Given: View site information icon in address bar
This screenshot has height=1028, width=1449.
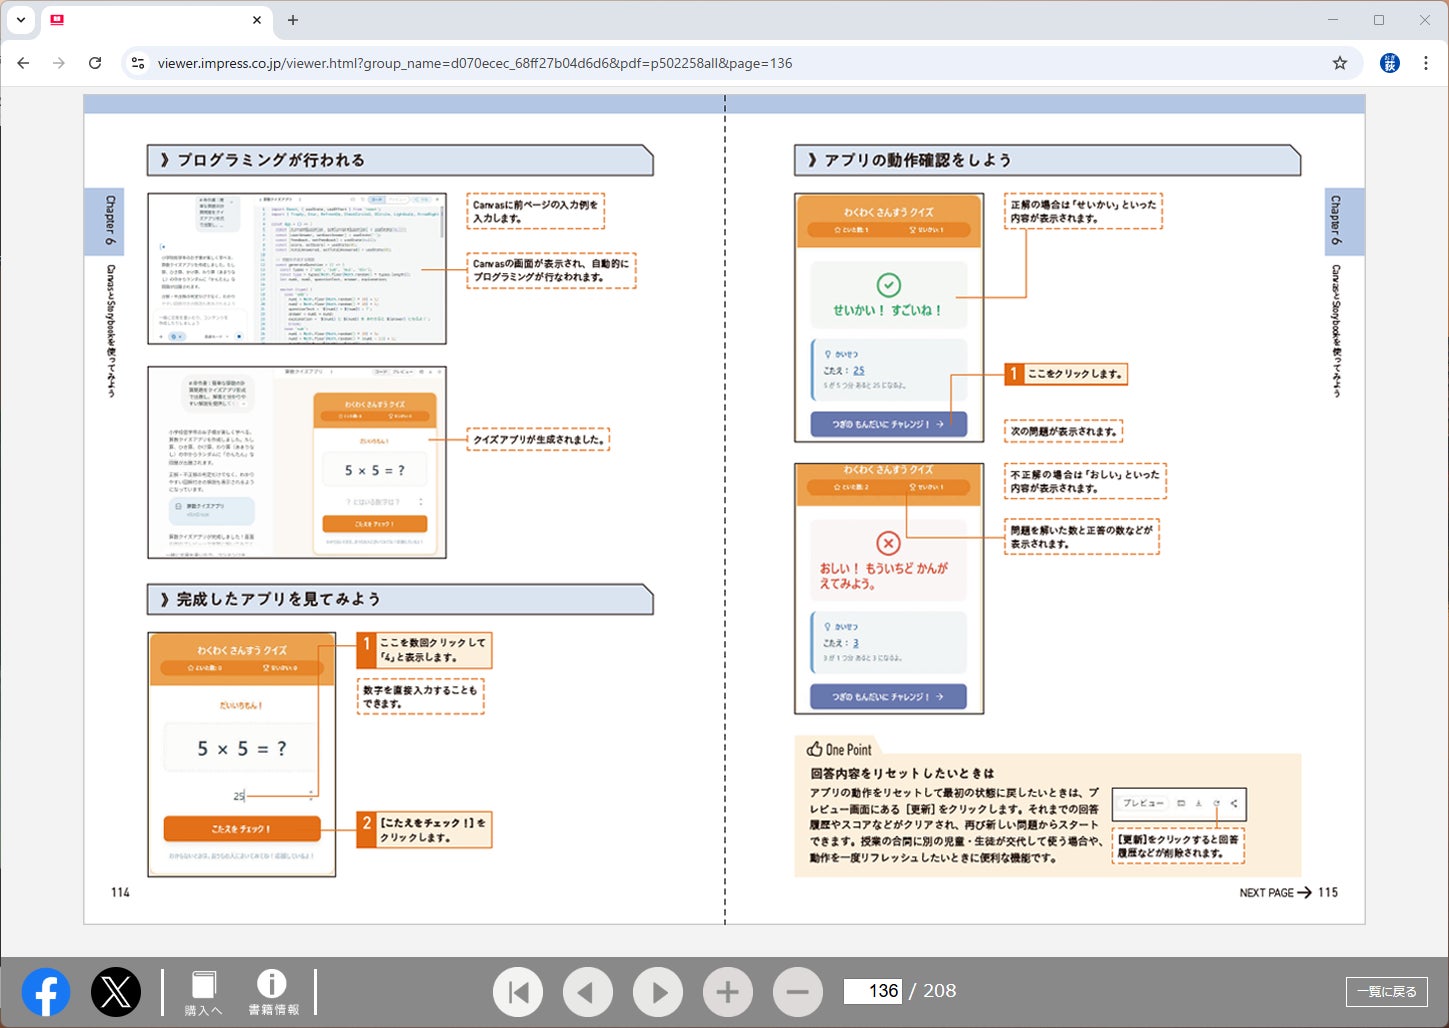Looking at the screenshot, I should pyautogui.click(x=138, y=63).
